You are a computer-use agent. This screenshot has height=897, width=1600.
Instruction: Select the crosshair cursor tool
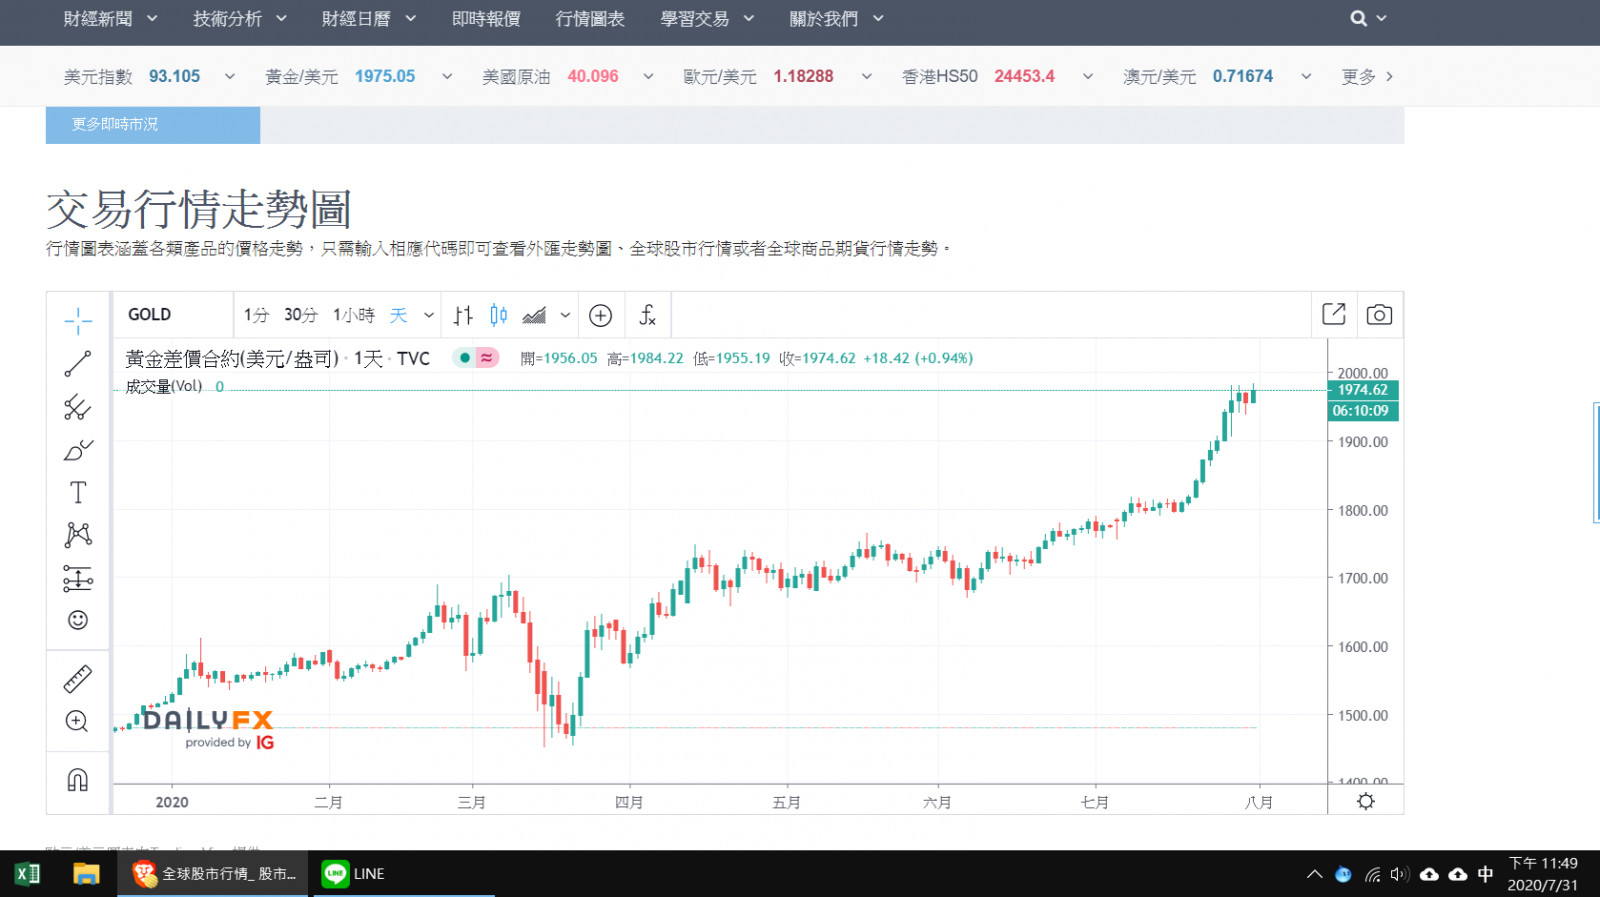coord(78,321)
